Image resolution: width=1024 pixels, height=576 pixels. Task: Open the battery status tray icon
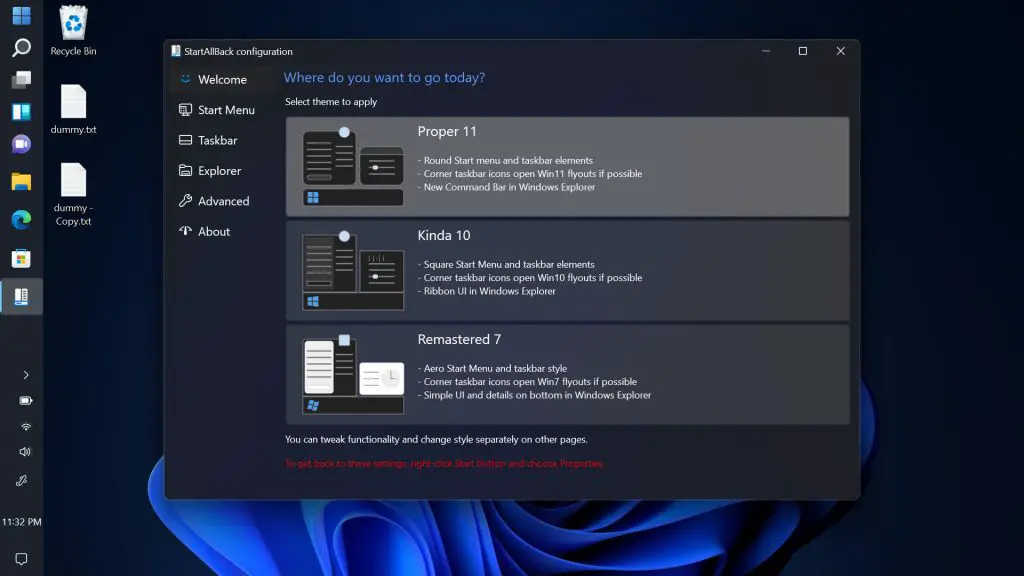click(x=25, y=400)
